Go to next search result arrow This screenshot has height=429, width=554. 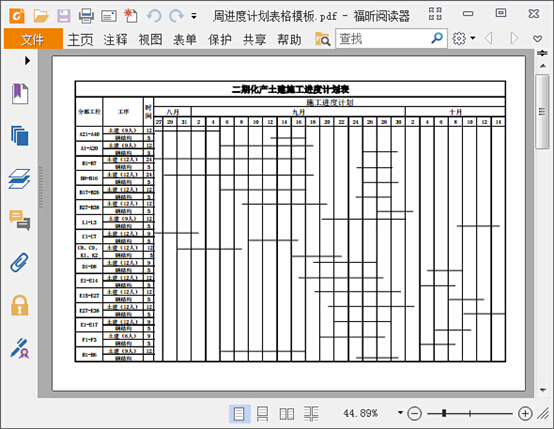[x=514, y=38]
